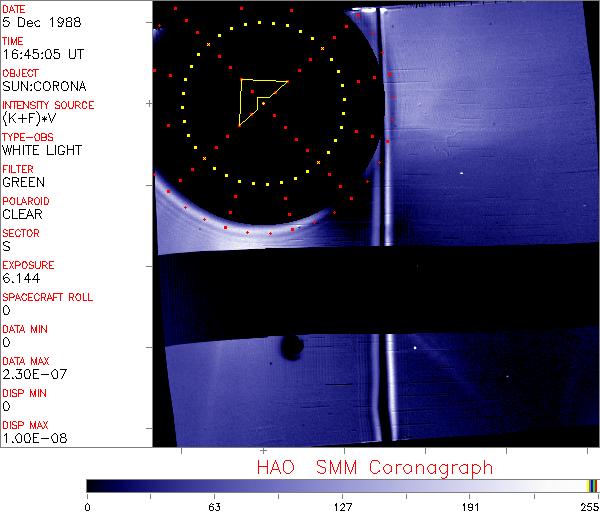Image resolution: width=600 pixels, height=512 pixels.
Task: Click the HAO SMM Coronagraph title
Action: pyautogui.click(x=374, y=467)
